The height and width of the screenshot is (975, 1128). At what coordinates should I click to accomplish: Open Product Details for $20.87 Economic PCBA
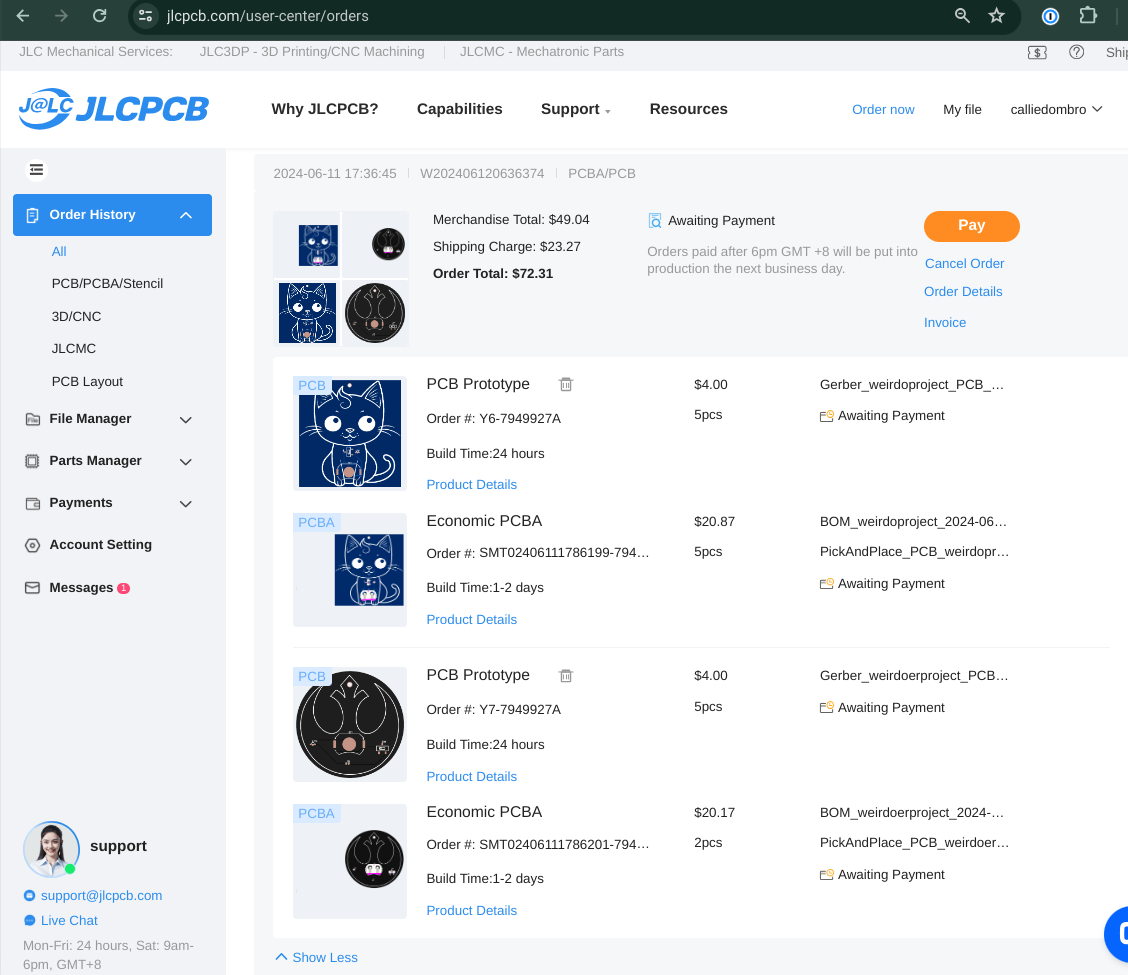pos(471,620)
